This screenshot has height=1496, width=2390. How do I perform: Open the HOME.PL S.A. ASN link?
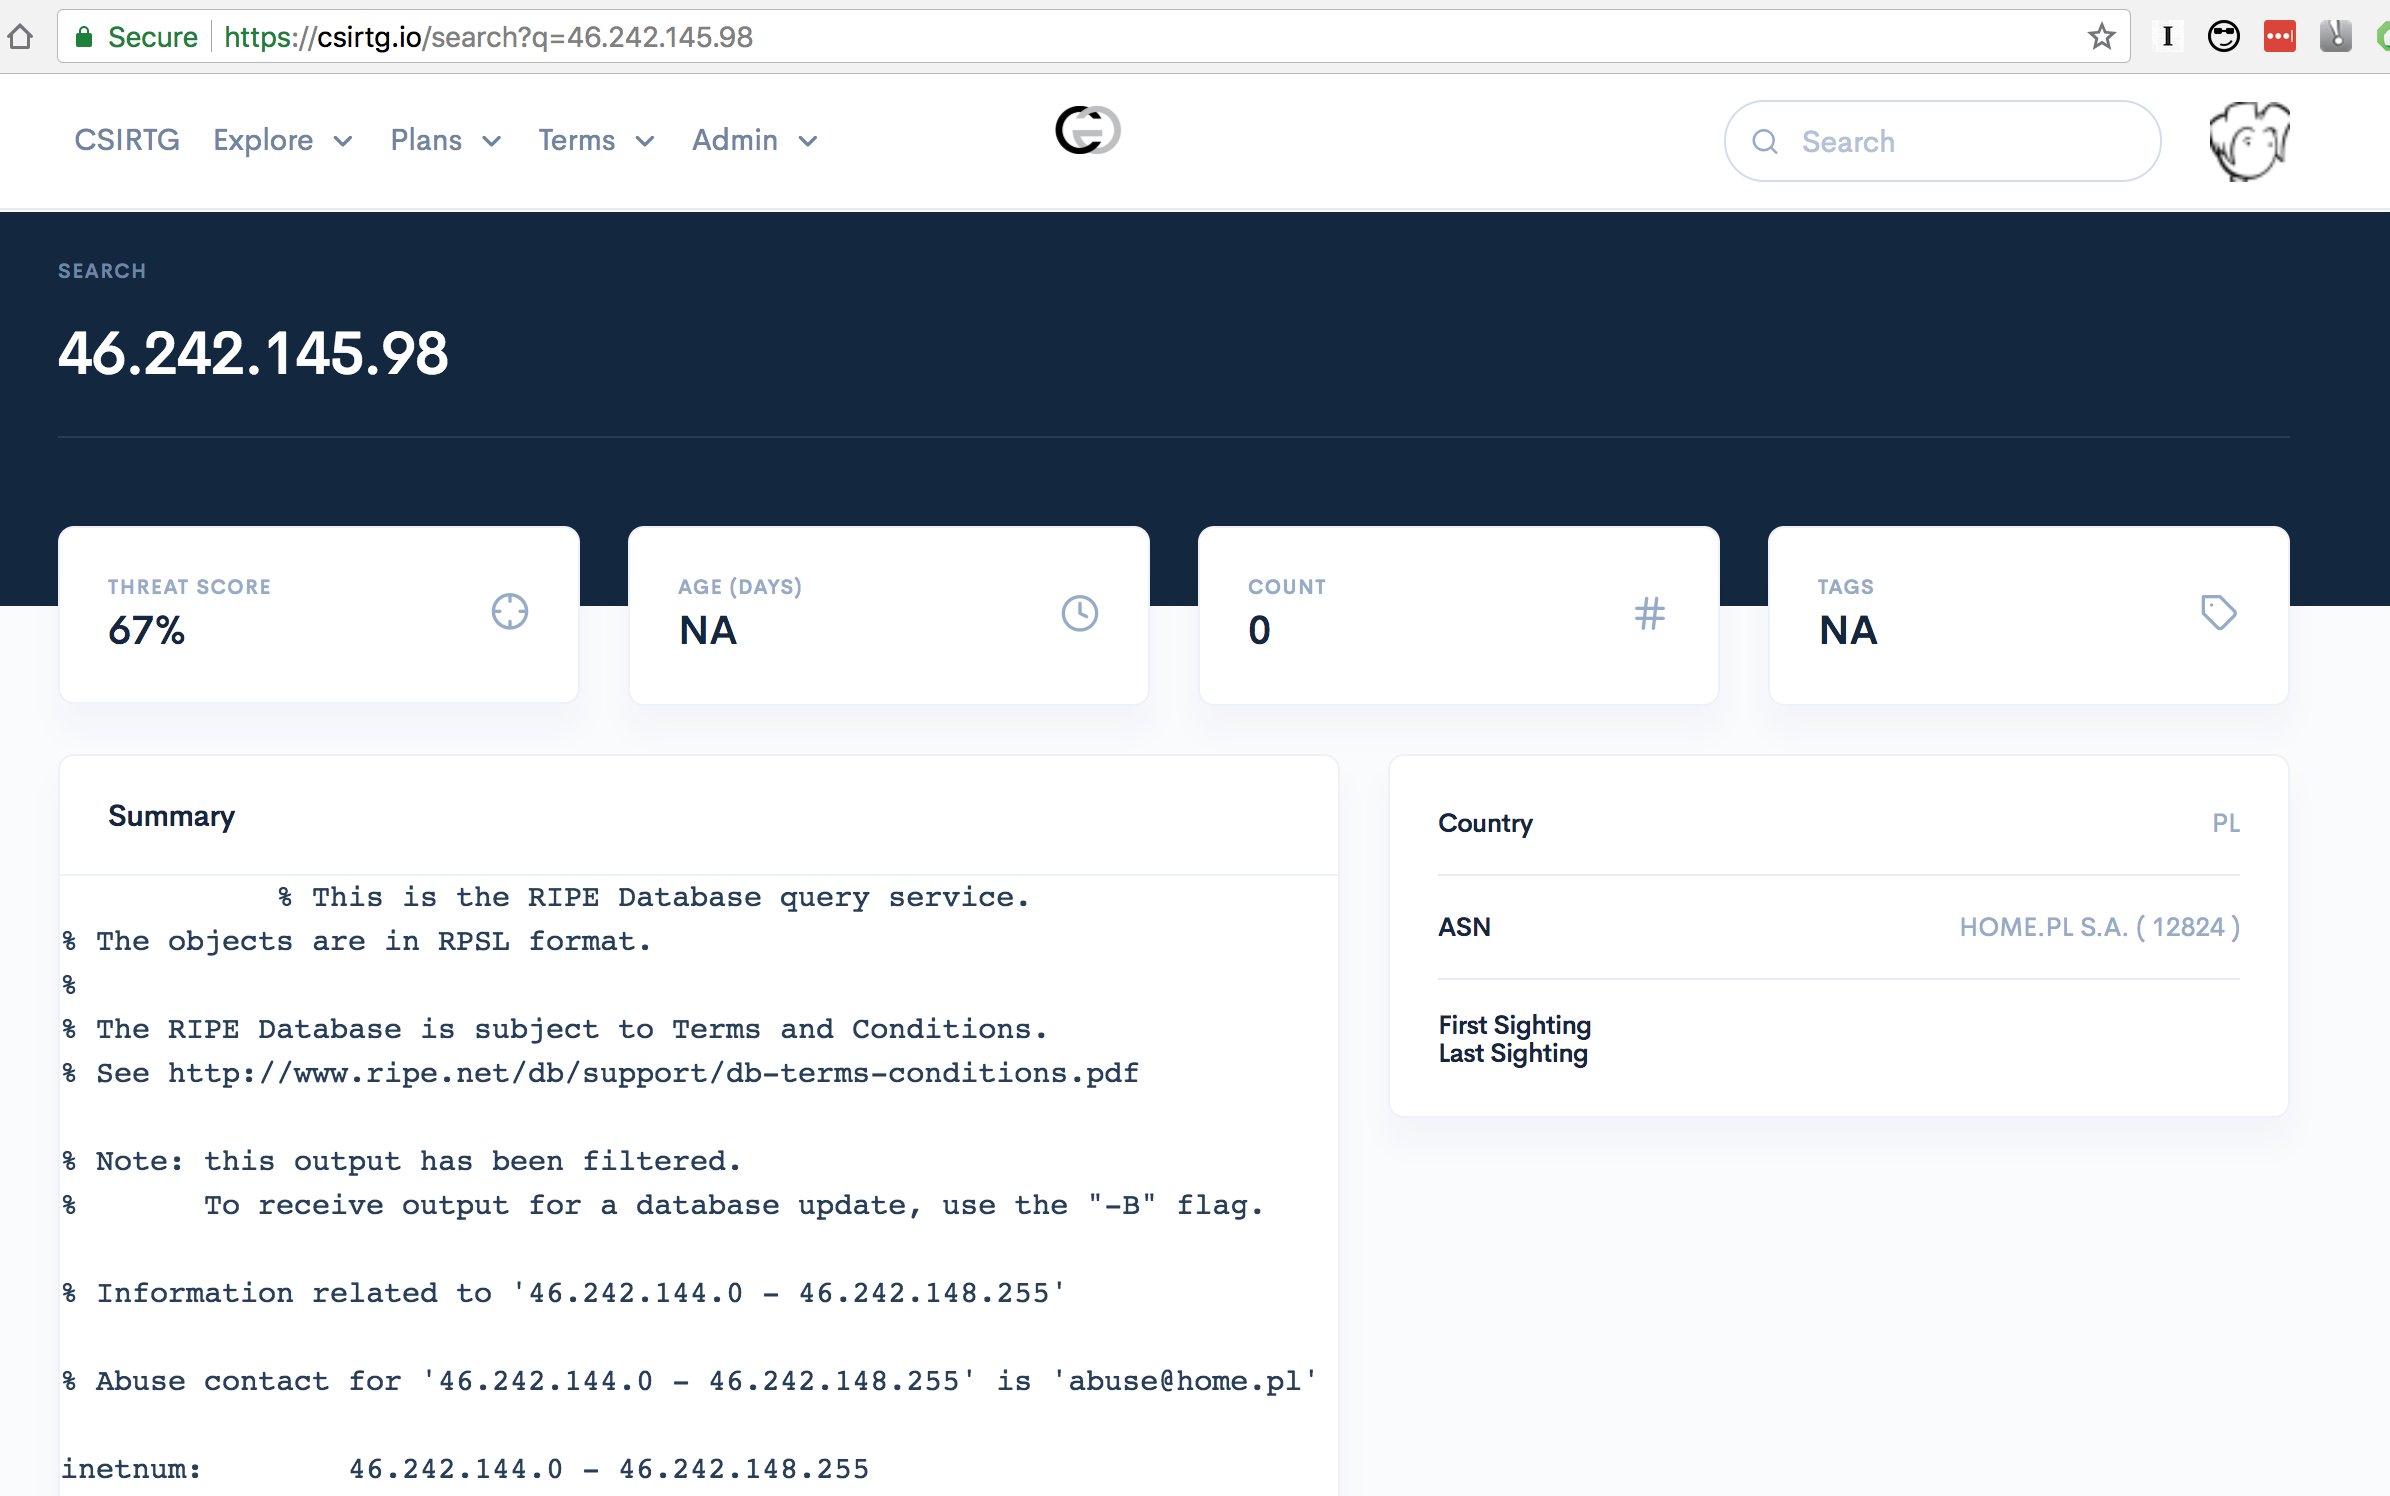(2099, 927)
